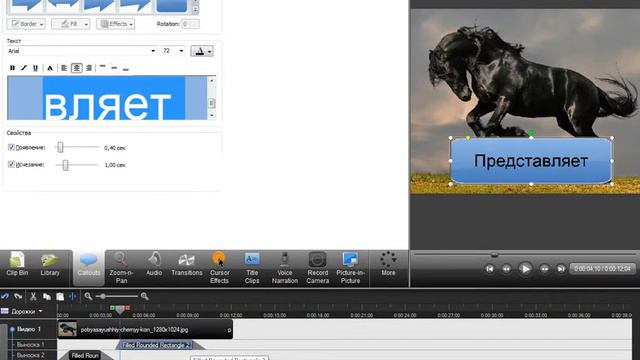Open the Voice Narration tool

tap(284, 268)
